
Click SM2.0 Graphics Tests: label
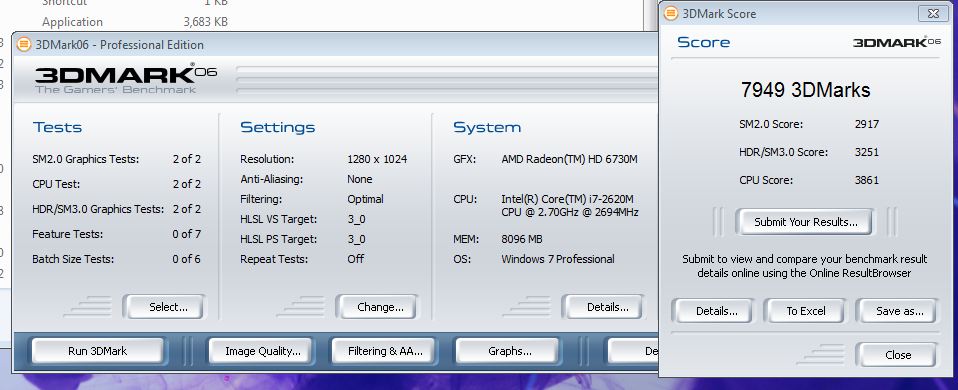86,159
